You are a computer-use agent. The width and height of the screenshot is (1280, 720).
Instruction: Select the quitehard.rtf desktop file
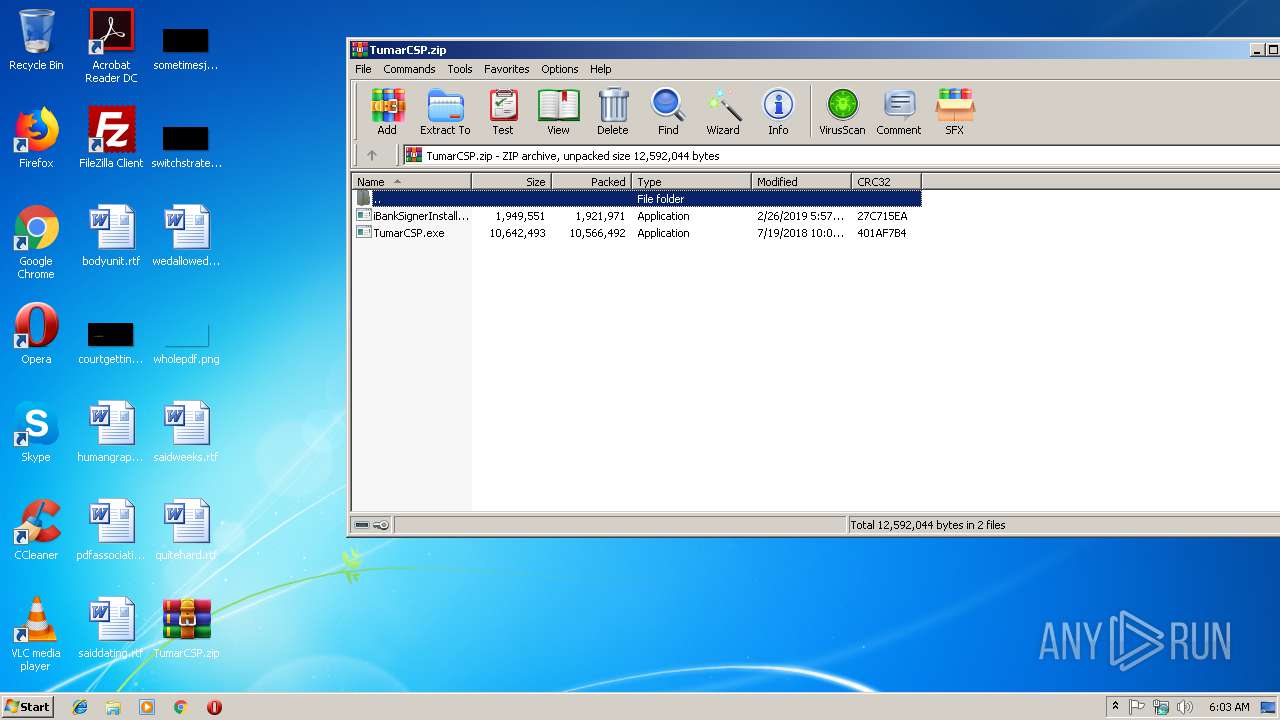point(186,530)
